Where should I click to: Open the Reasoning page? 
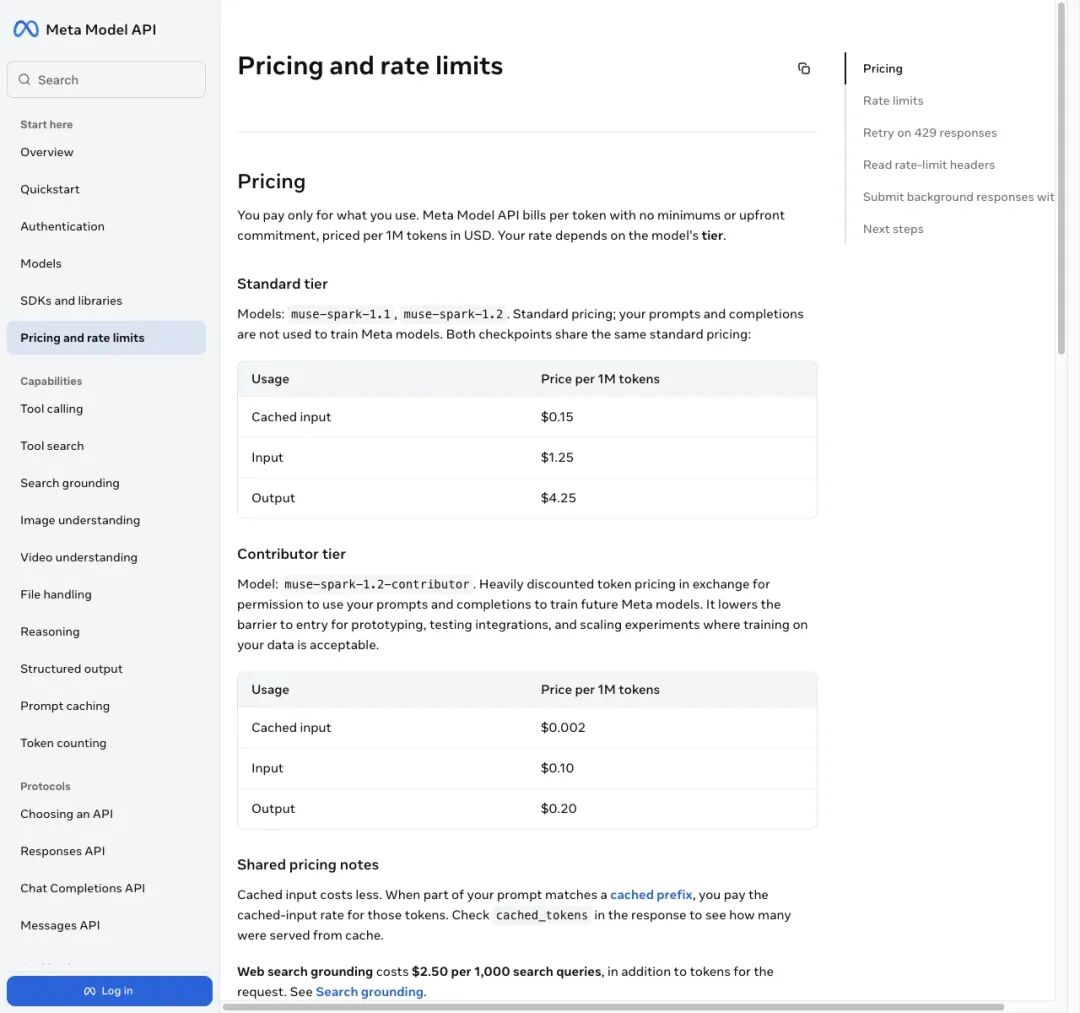50,632
